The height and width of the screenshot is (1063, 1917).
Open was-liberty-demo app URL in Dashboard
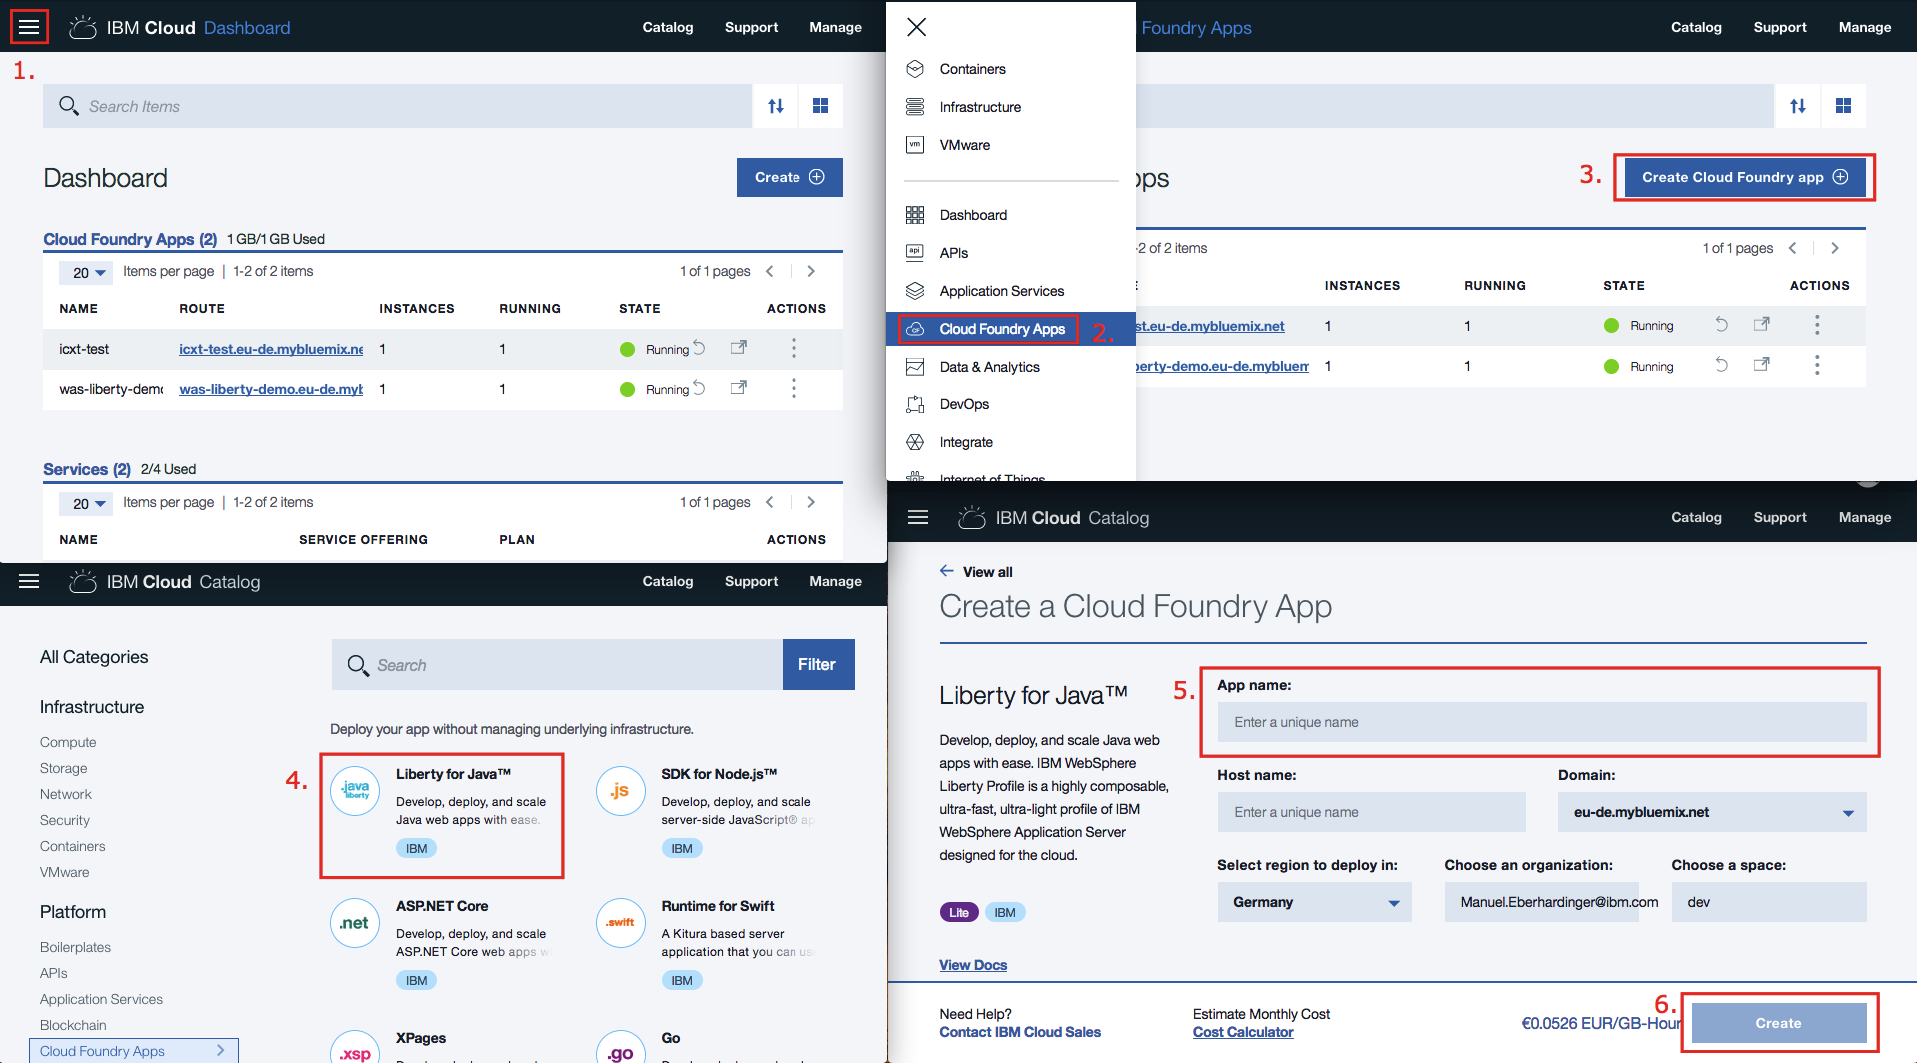(x=739, y=388)
